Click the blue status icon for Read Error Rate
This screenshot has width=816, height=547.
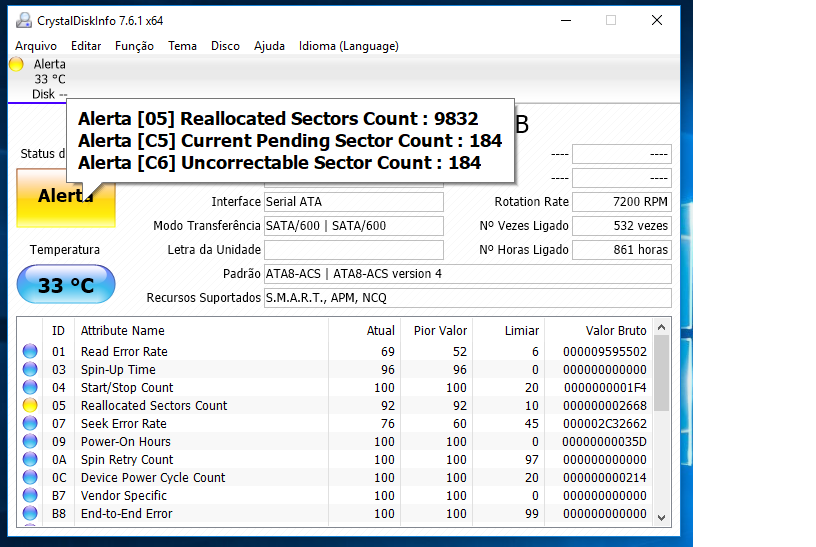(x=30, y=351)
